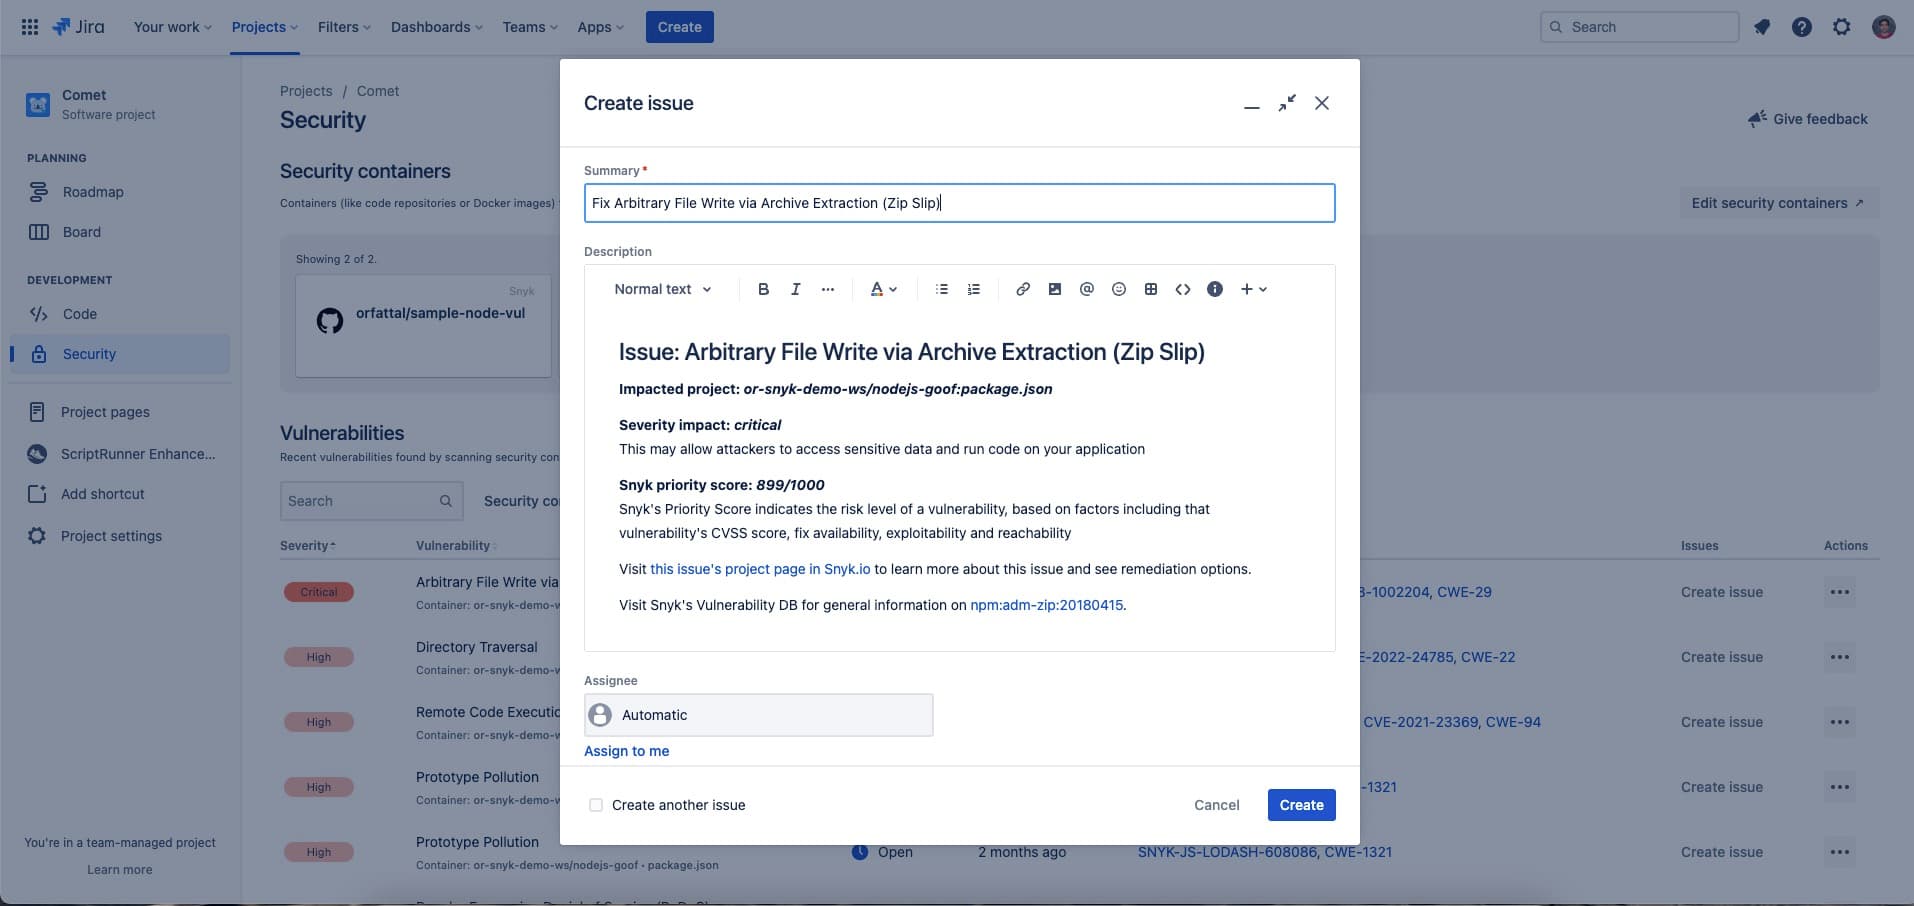Open the user profile avatar
The height and width of the screenshot is (906, 1914).
coord(1884,27)
